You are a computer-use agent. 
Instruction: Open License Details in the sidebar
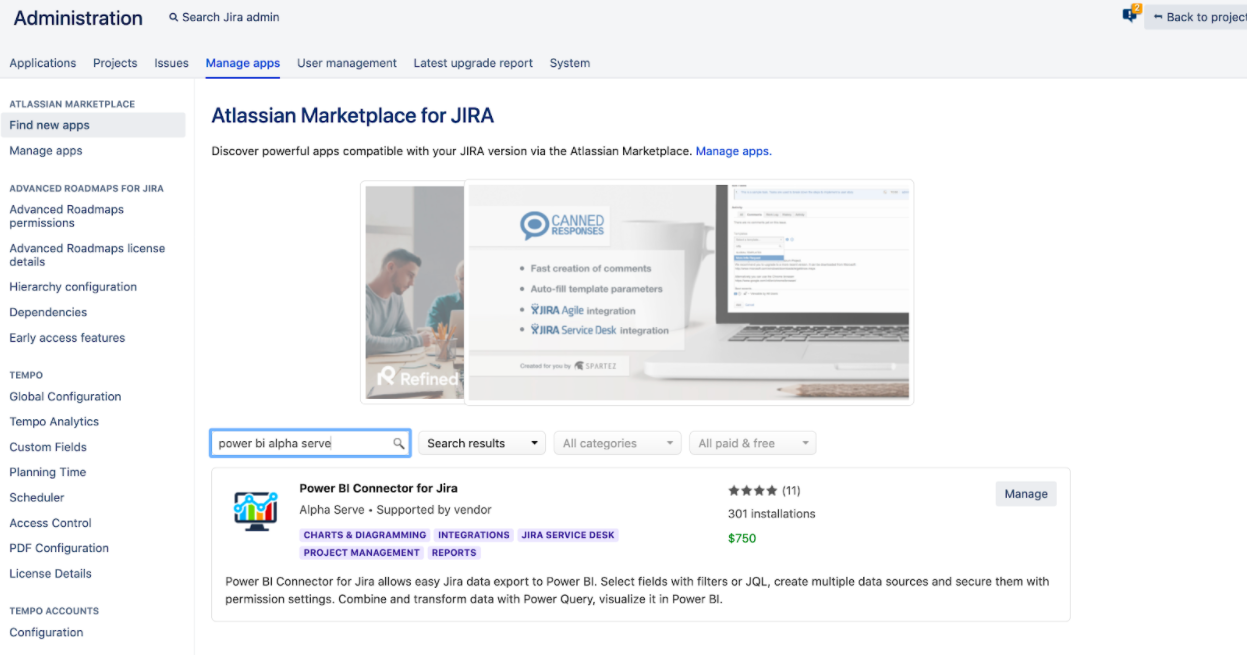click(50, 574)
